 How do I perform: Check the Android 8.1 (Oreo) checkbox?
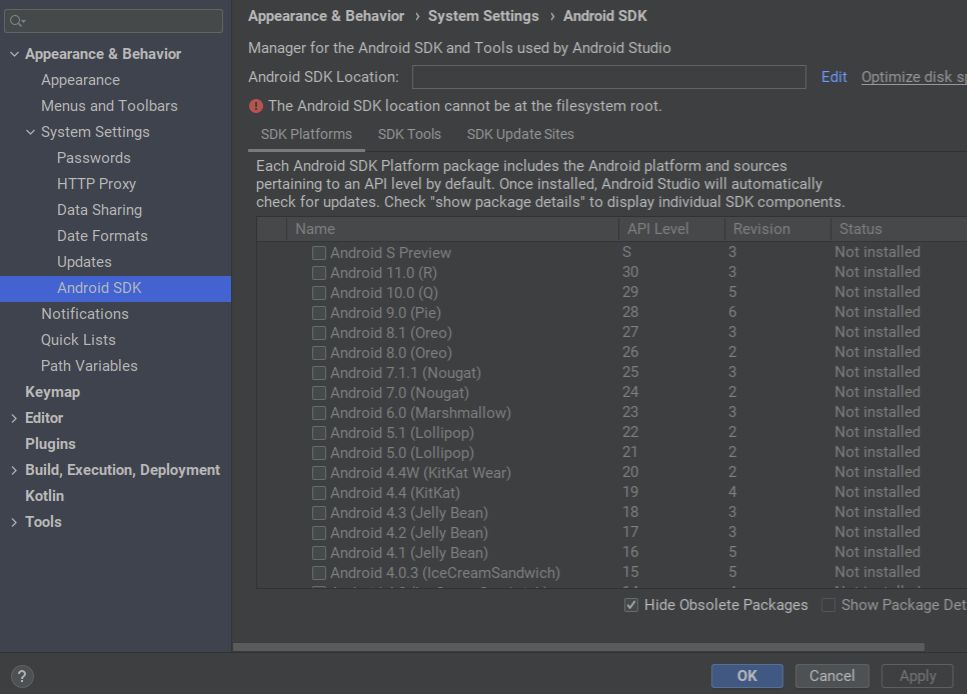pos(319,333)
